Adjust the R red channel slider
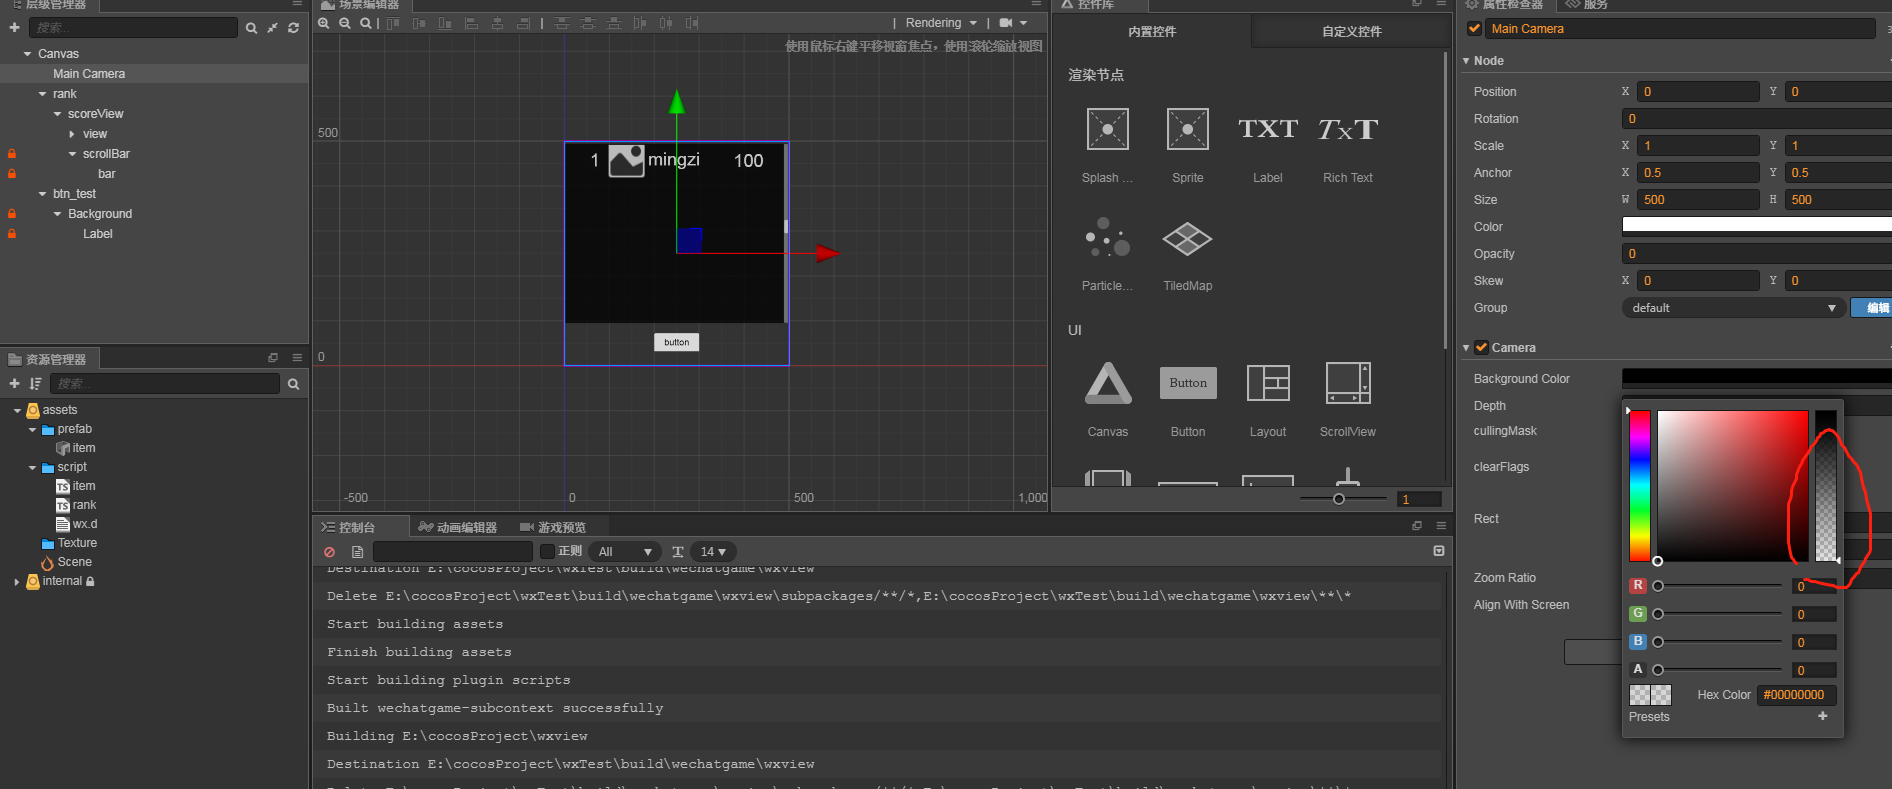This screenshot has width=1892, height=789. click(1720, 586)
